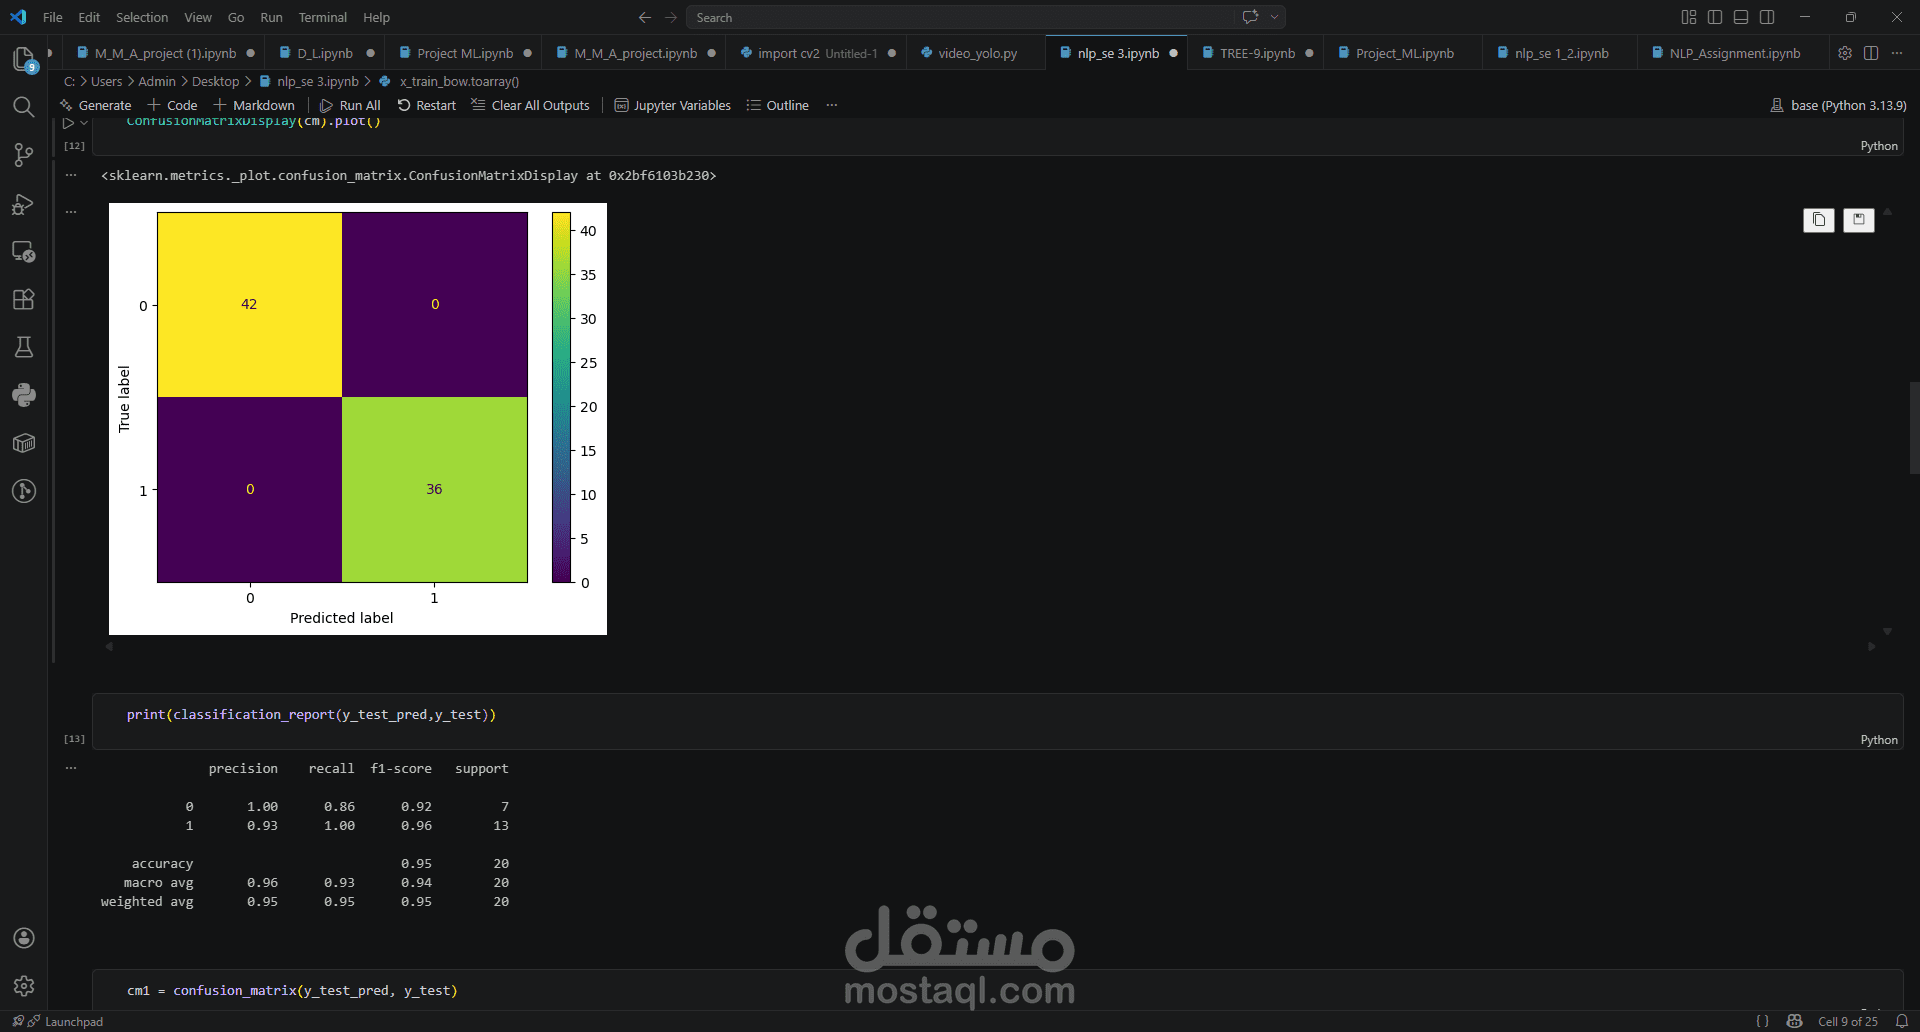This screenshot has width=1920, height=1032.
Task: Open the kernel picker base (Python 3.13.9)
Action: point(1838,105)
